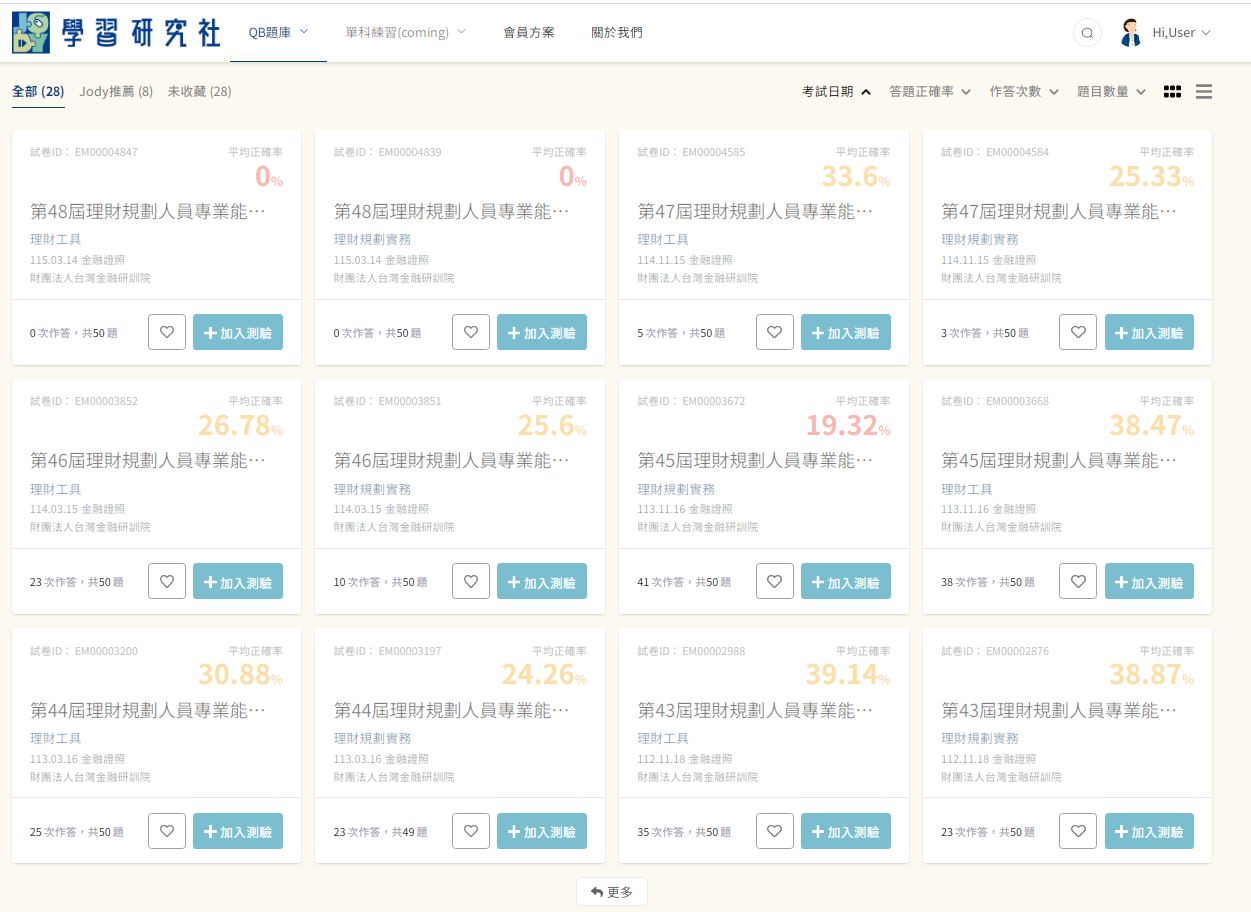1251x912 pixels.
Task: Heart the EM00003851 exam card
Action: 471,582
